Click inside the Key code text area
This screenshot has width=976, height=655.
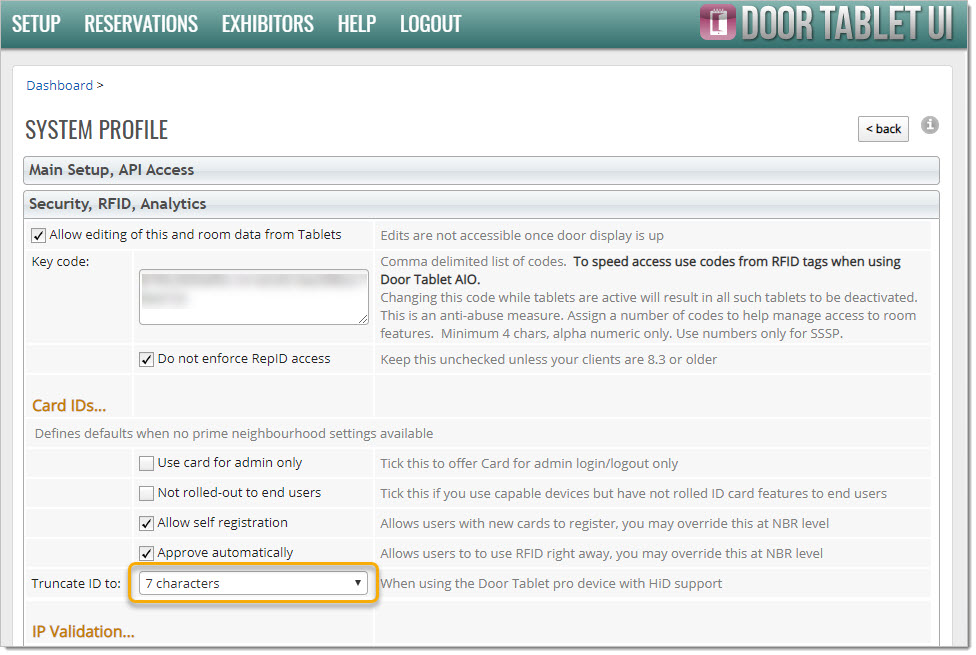pyautogui.click(x=253, y=296)
